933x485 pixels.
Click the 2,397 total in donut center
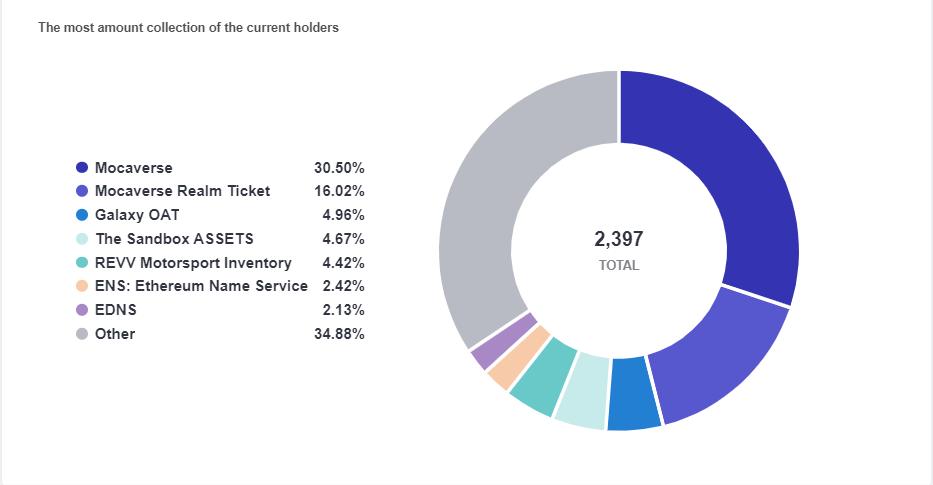pyautogui.click(x=619, y=239)
